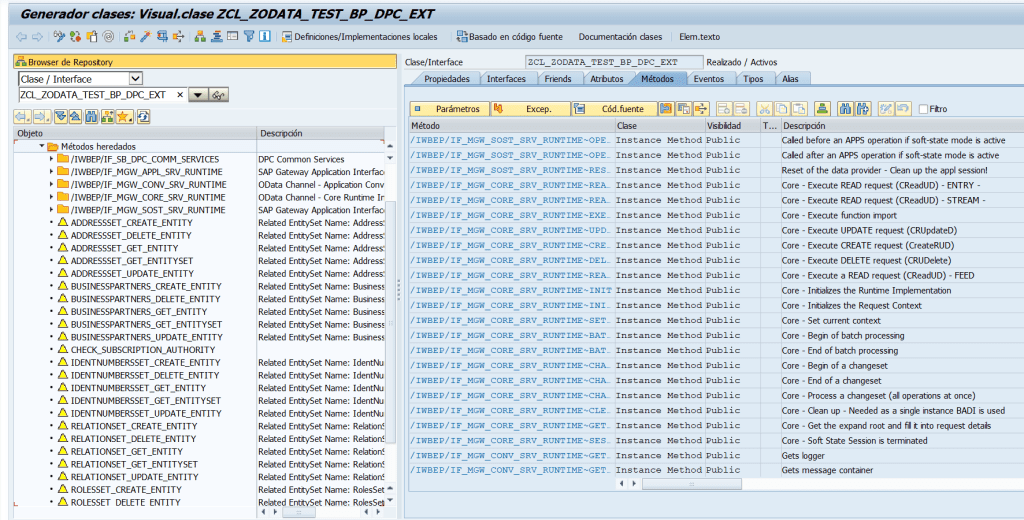Click the glasses display icon beside class name
1024x520 pixels.
point(219,95)
